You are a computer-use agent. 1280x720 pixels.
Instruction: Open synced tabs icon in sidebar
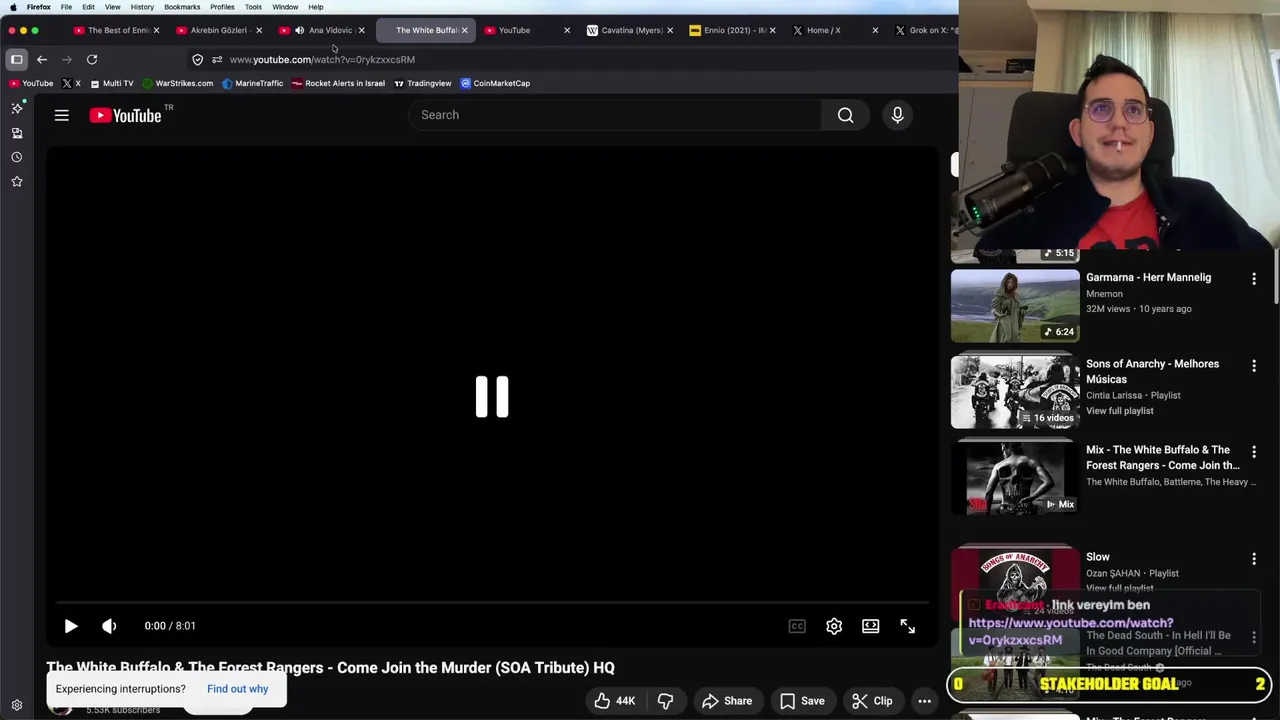[x=17, y=133]
